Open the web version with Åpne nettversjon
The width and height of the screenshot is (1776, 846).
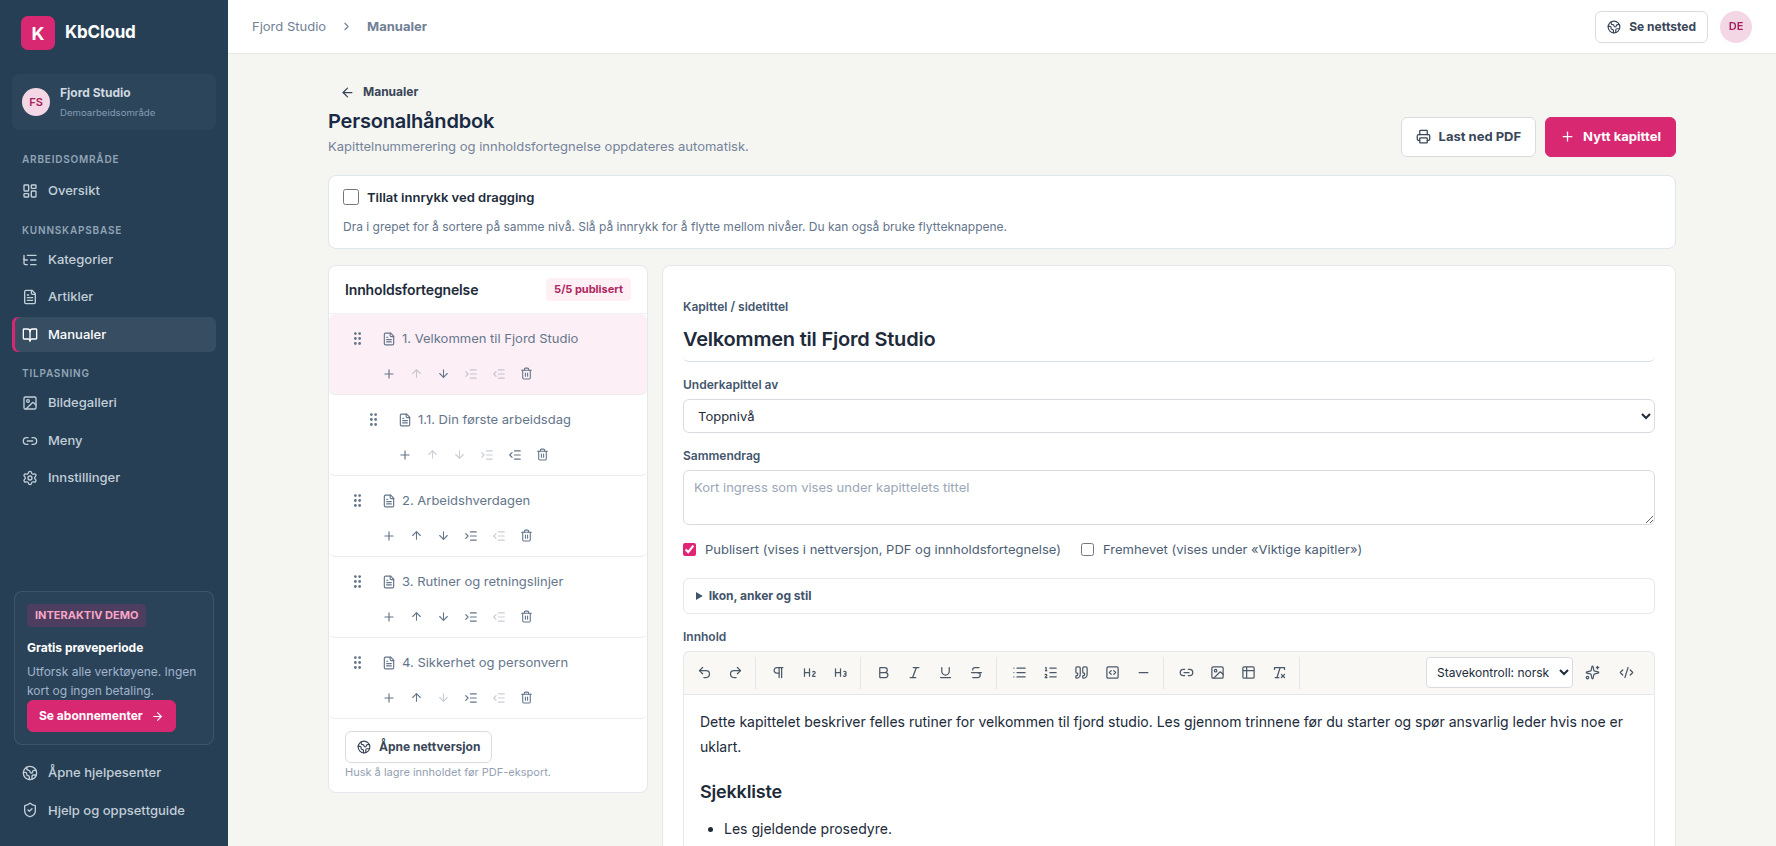click(418, 747)
